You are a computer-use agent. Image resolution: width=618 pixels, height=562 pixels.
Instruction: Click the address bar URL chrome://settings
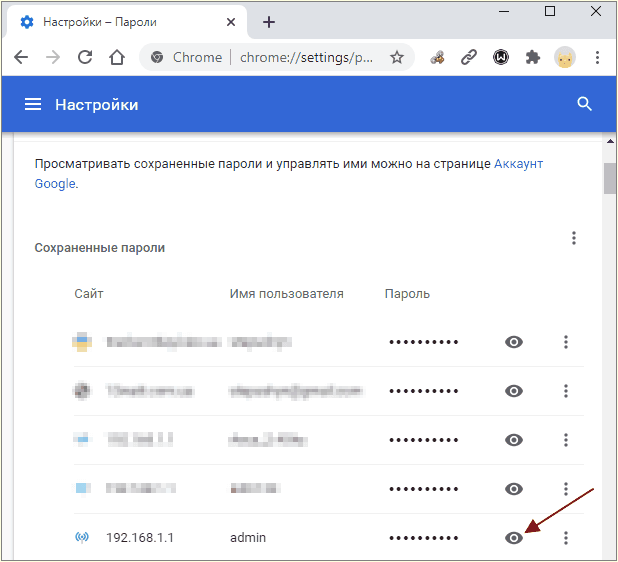pyautogui.click(x=306, y=58)
